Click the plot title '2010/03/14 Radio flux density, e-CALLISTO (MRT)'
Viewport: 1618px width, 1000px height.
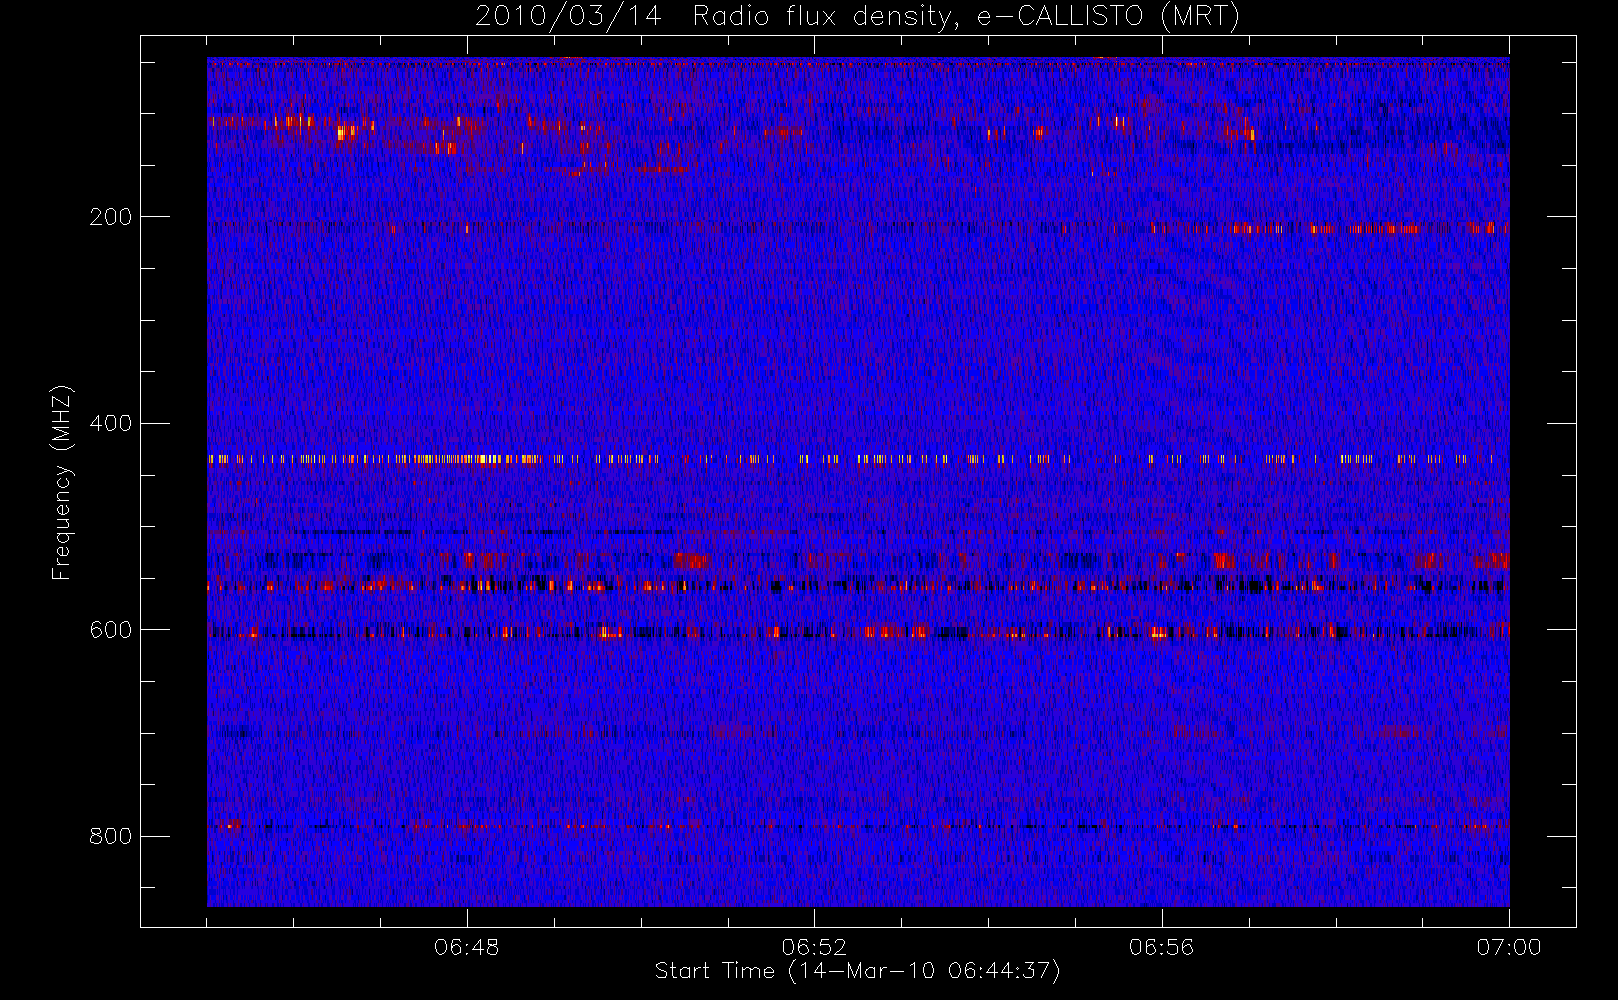click(x=857, y=17)
